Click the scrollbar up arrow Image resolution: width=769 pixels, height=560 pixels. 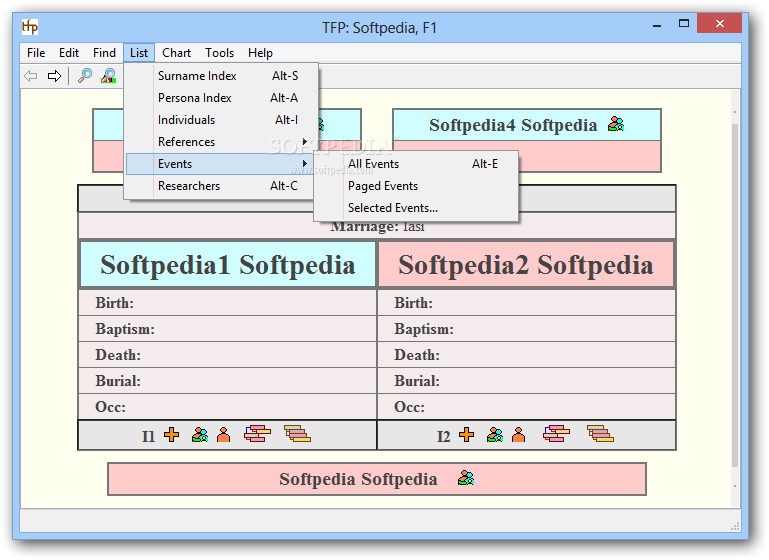pos(735,112)
